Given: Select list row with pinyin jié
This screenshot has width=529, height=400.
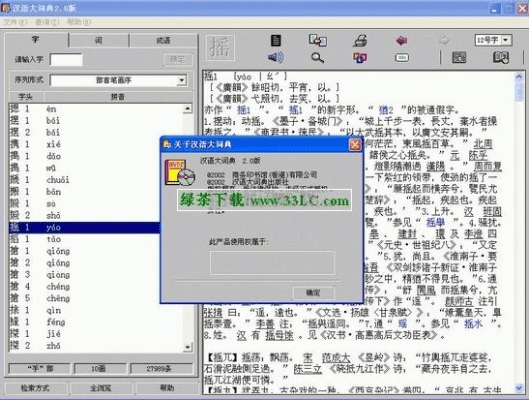Looking at the screenshot, I should (96, 334).
